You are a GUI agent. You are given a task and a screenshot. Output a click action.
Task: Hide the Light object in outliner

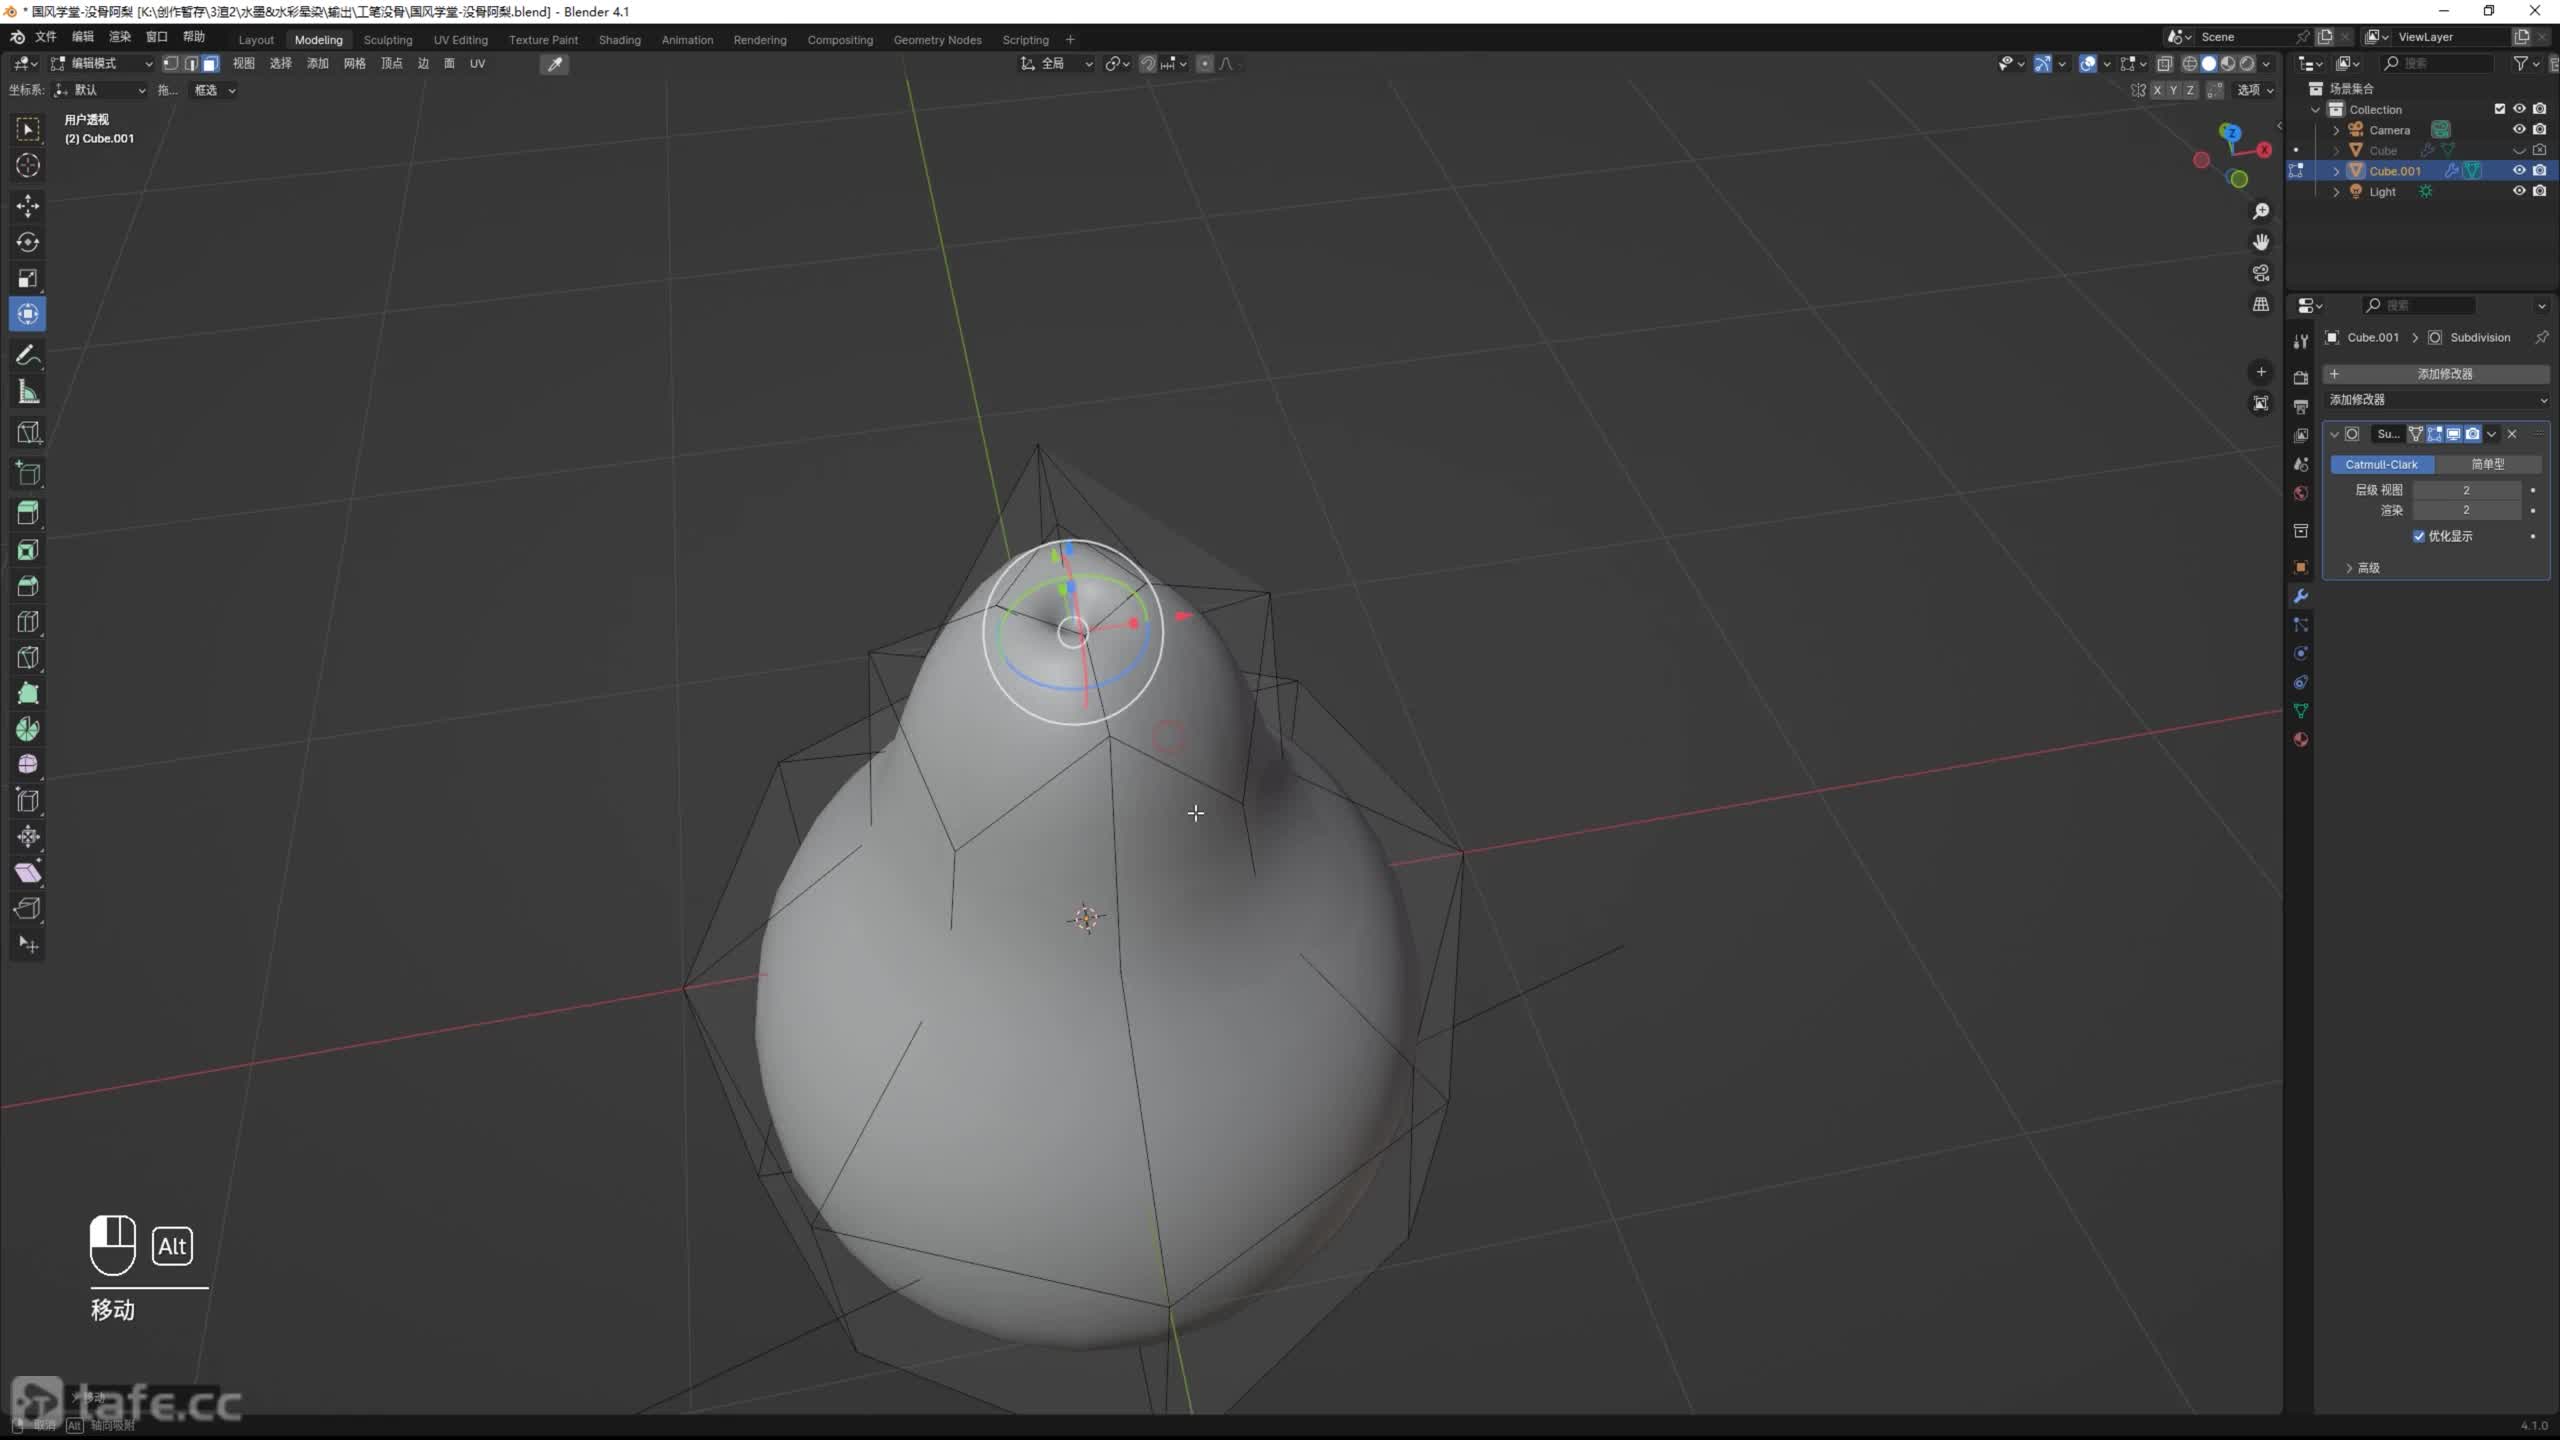coord(2519,191)
